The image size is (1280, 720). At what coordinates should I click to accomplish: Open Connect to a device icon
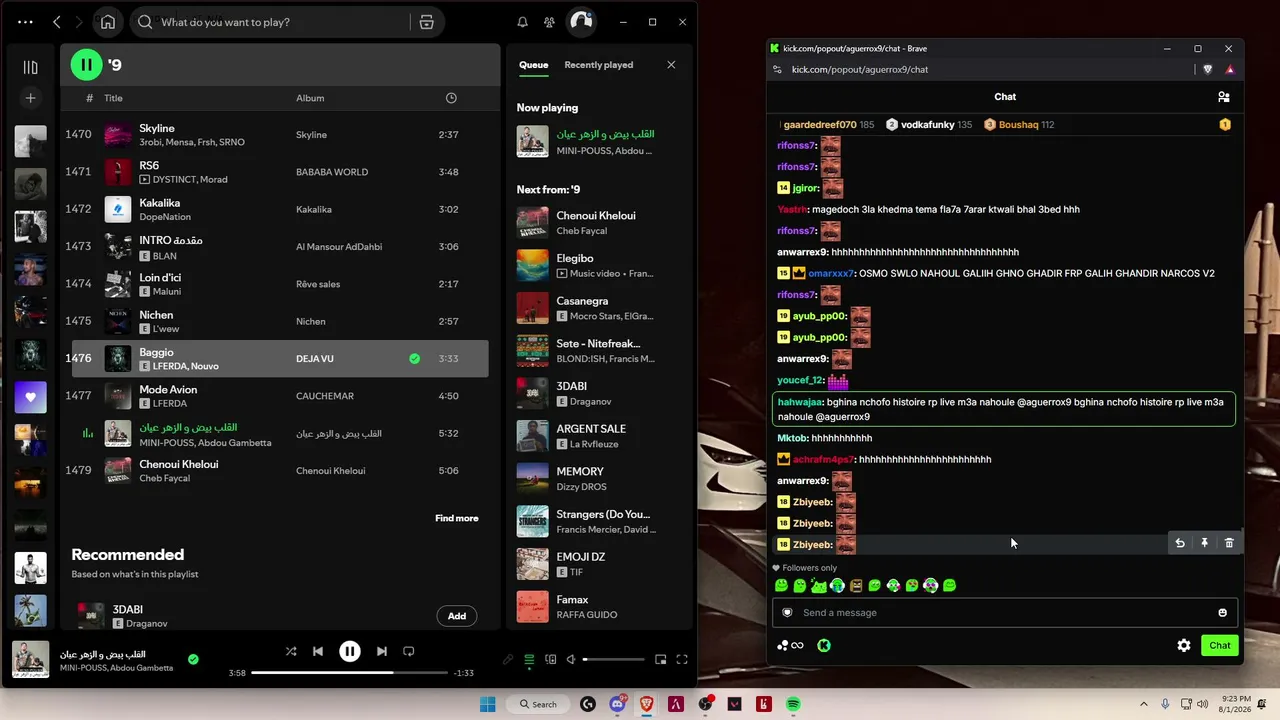tap(551, 659)
